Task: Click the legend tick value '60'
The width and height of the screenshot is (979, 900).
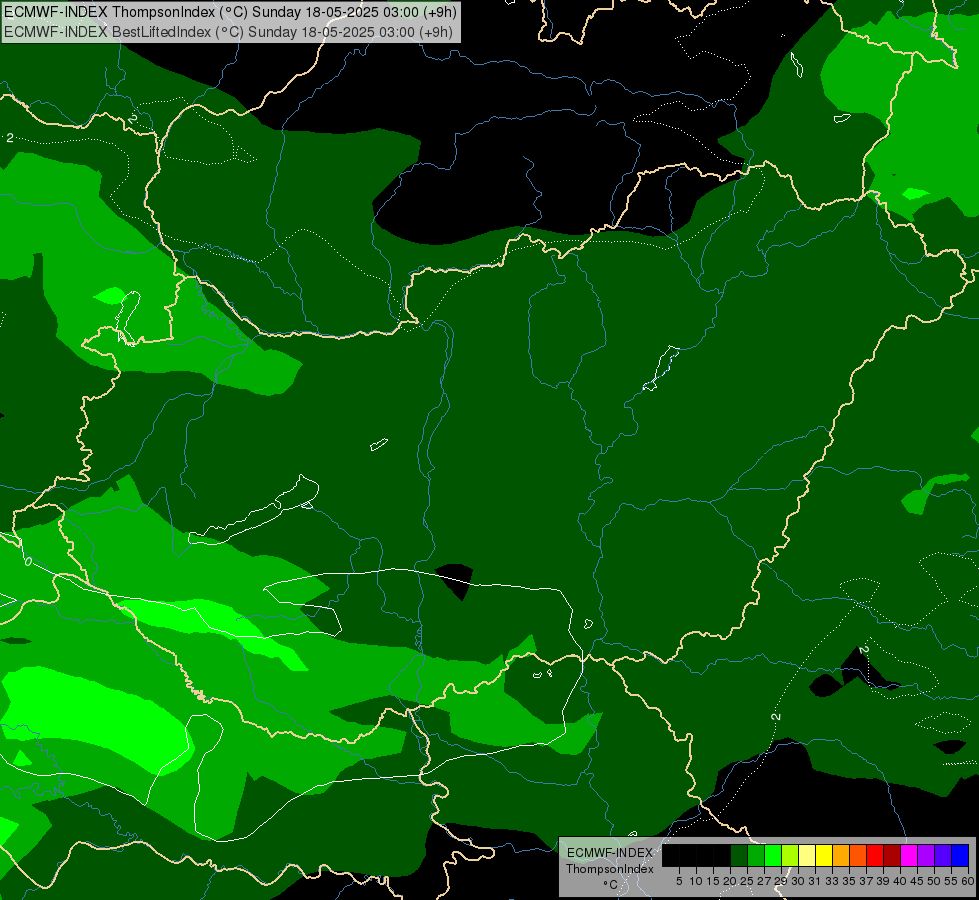Action: click(968, 881)
